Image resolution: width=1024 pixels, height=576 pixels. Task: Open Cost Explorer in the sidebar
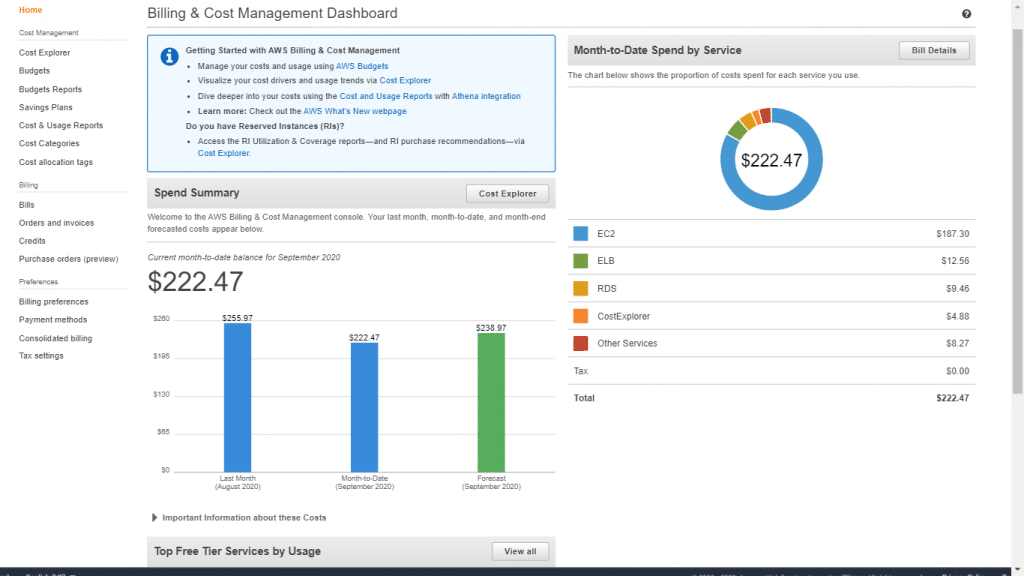tap(44, 52)
